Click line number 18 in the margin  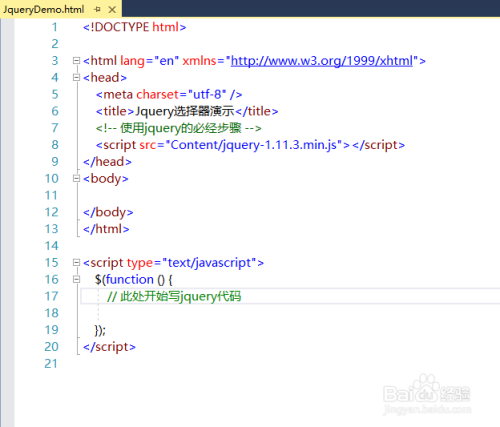coord(51,313)
